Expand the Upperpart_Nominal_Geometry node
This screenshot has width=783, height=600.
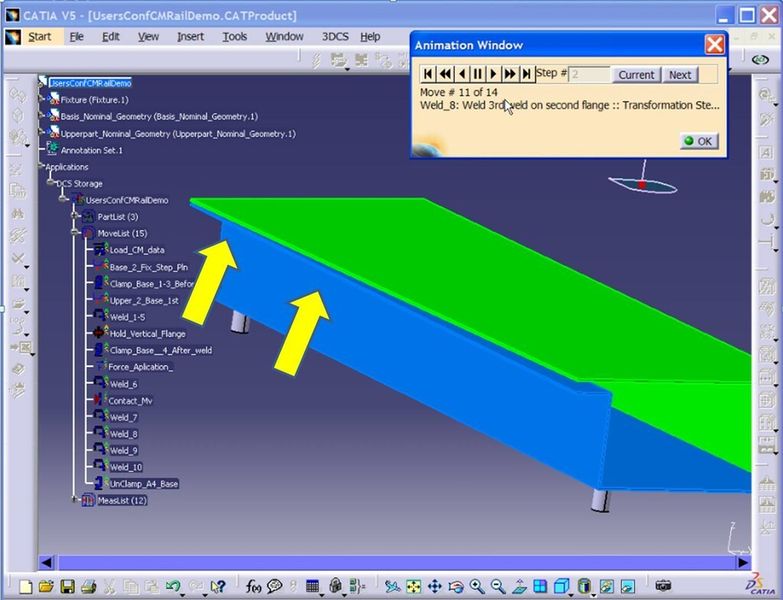(42, 132)
